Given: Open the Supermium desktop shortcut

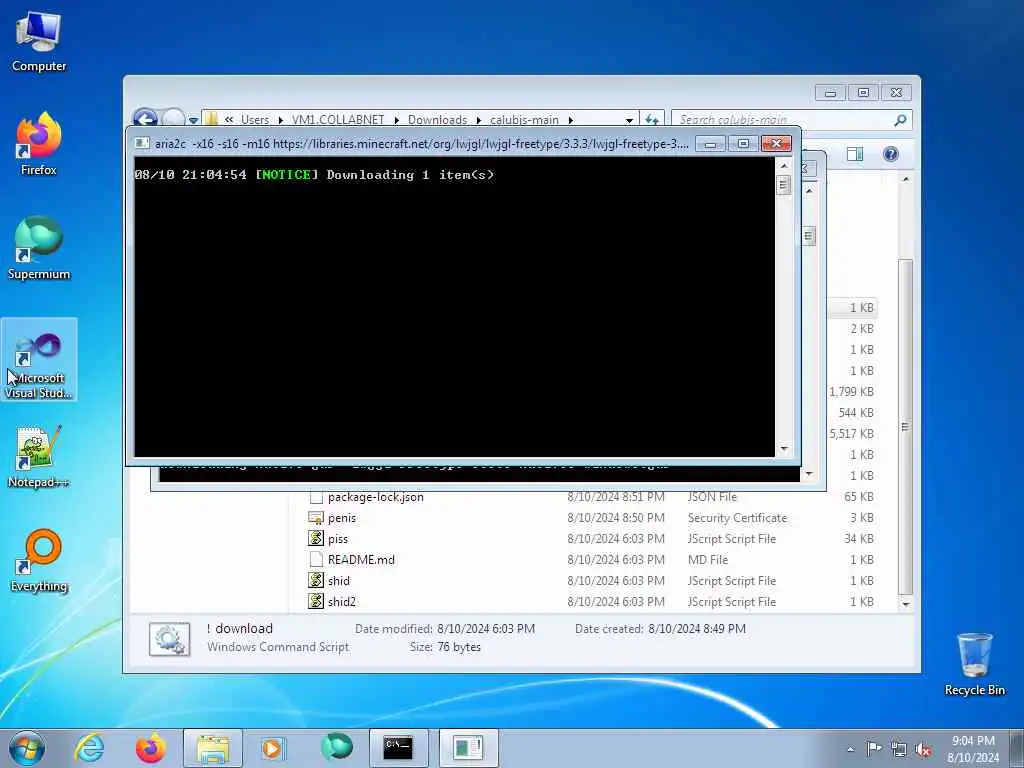Looking at the screenshot, I should (39, 248).
